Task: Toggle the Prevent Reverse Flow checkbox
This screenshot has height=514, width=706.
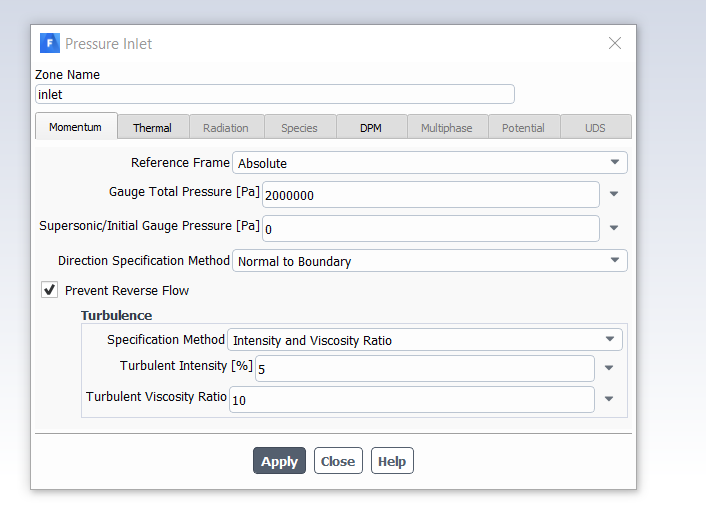Action: [x=49, y=290]
